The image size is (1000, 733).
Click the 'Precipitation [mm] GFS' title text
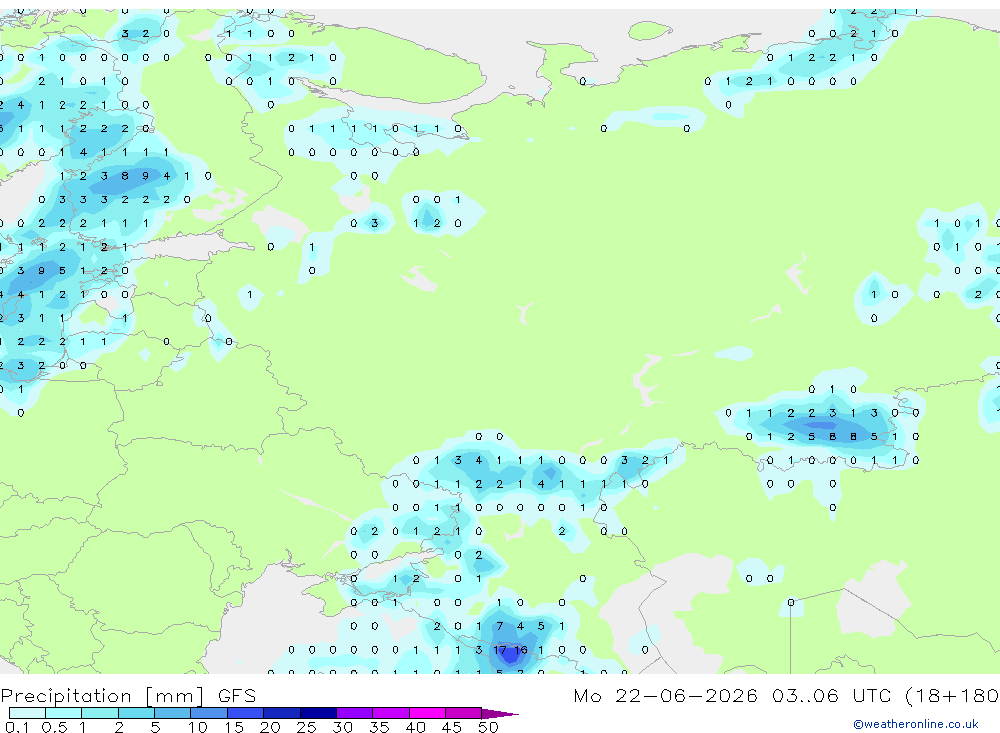128,695
